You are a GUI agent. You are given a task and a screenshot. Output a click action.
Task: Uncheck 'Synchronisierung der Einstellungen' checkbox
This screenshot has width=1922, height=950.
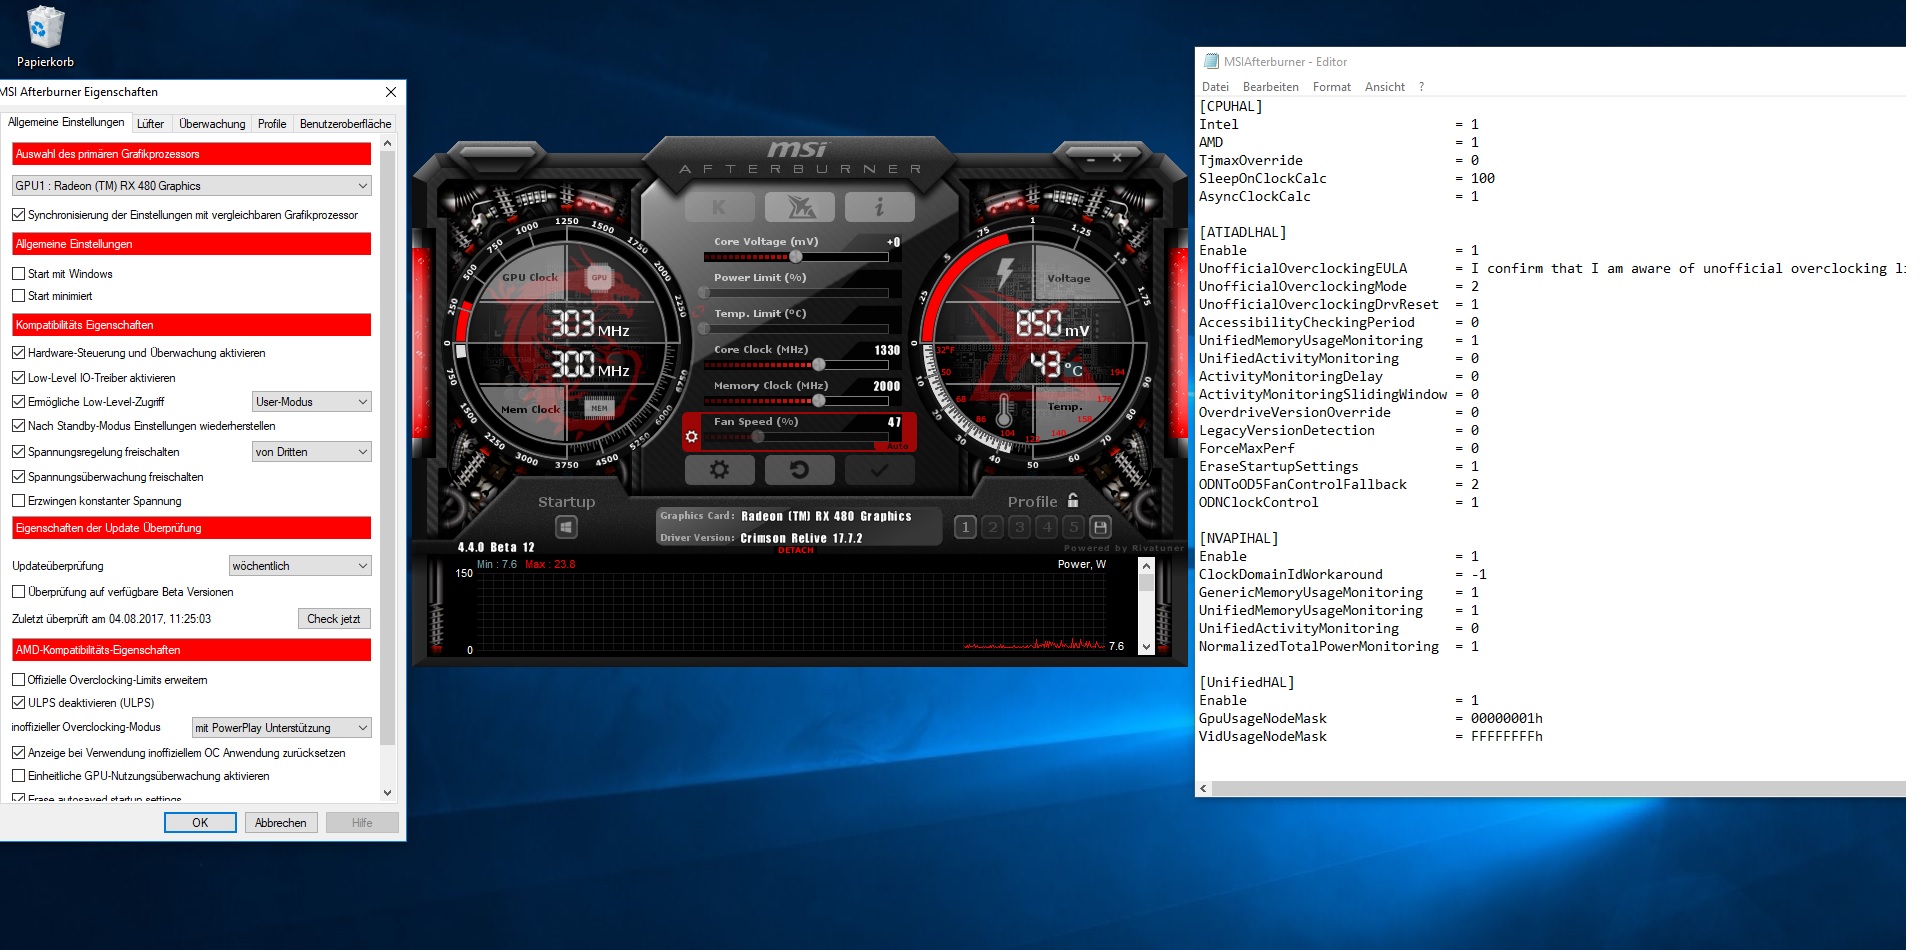pyautogui.click(x=18, y=214)
